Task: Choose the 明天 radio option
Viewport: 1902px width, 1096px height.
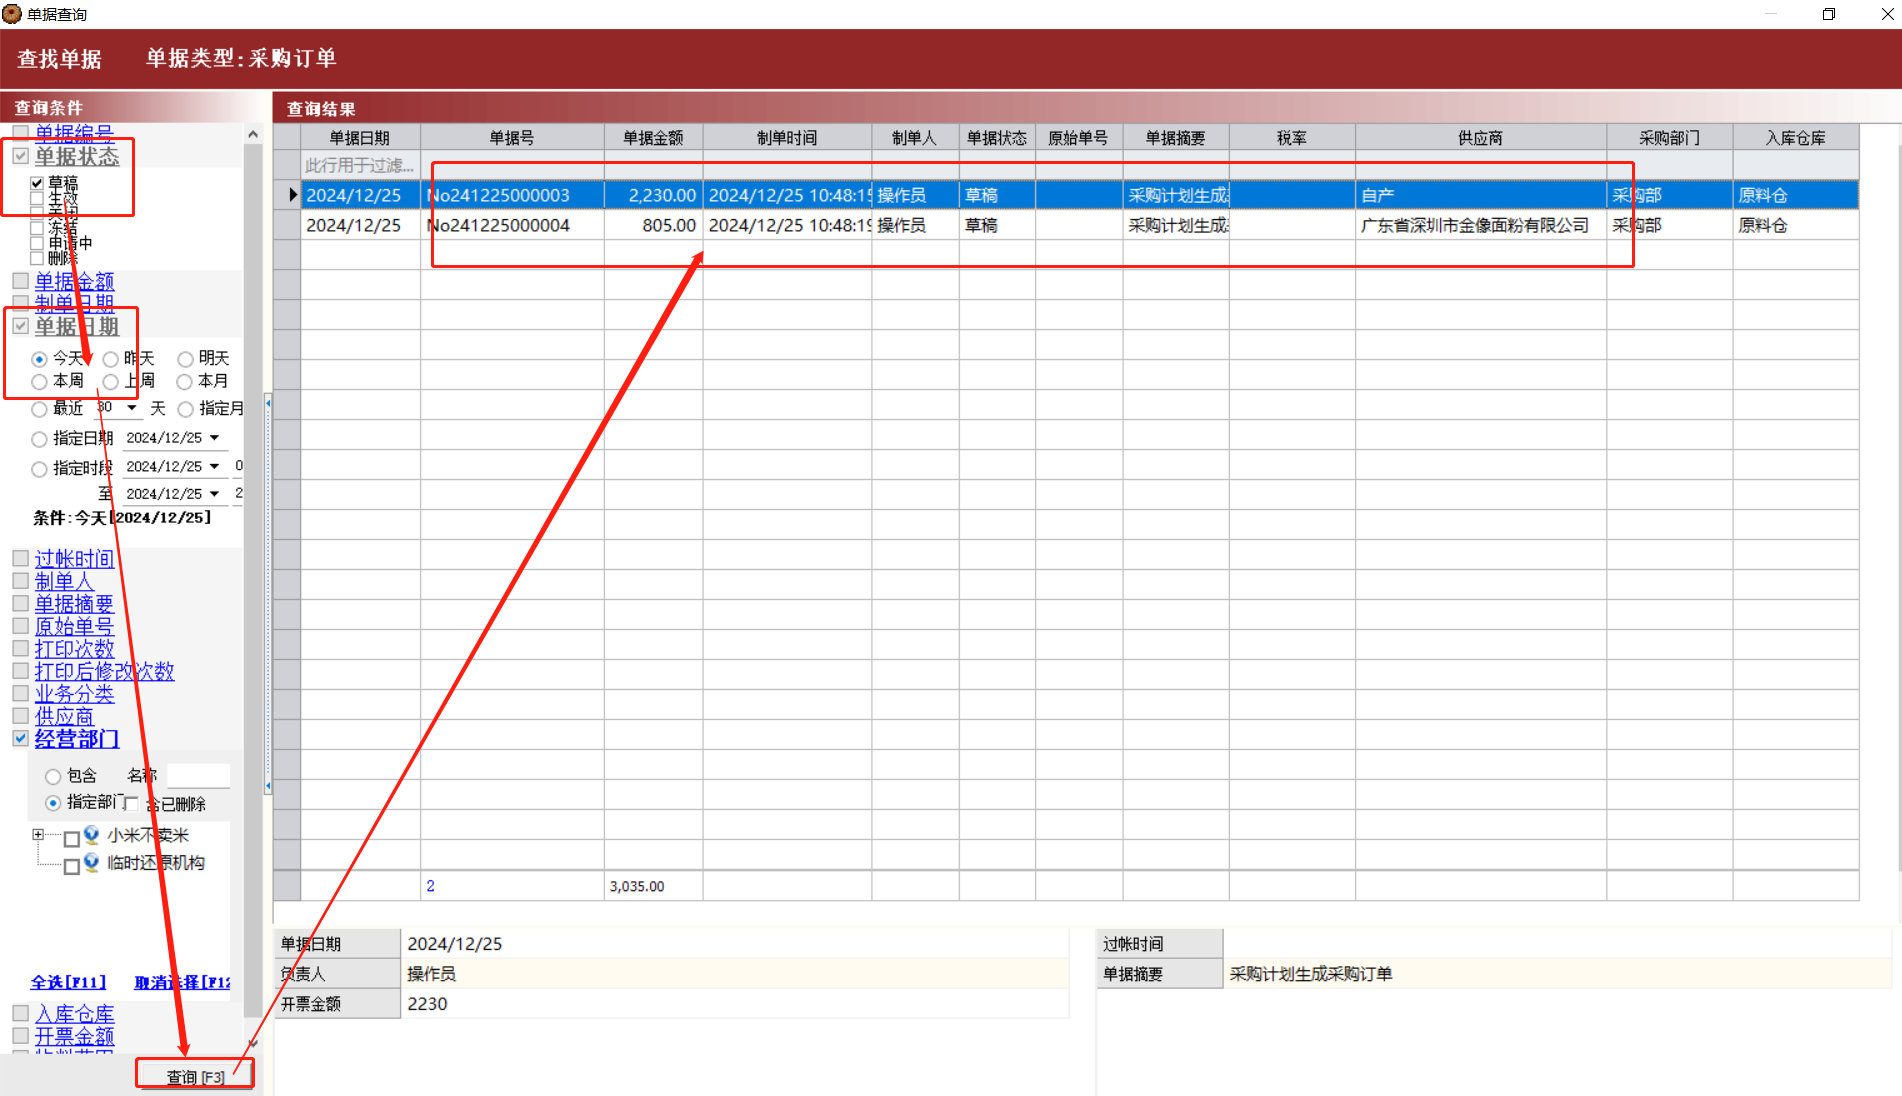Action: click(x=185, y=359)
